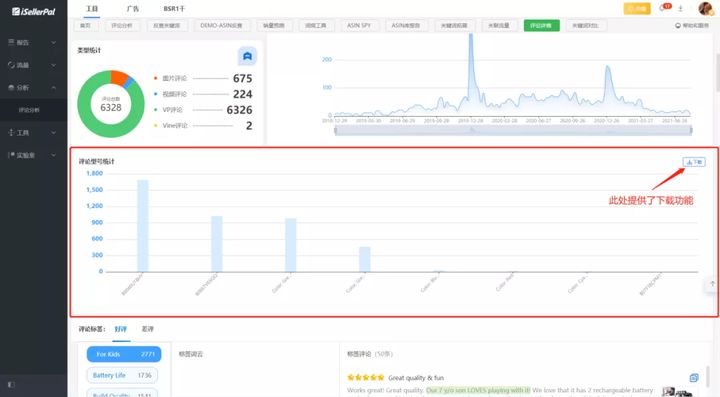Click the copy icon beside the review
Screen dimensions: 720x397
(694, 378)
